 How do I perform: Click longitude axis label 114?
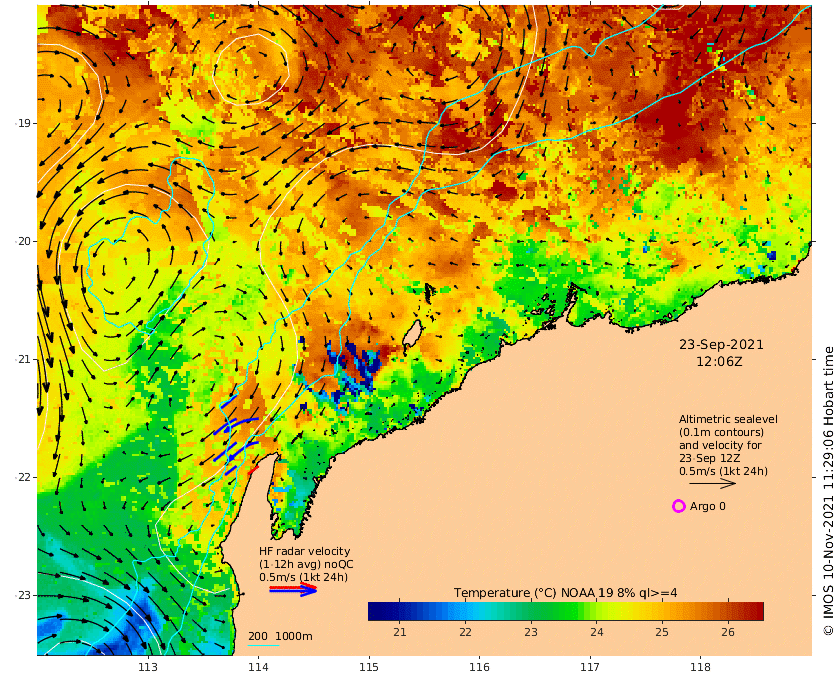[x=258, y=667]
